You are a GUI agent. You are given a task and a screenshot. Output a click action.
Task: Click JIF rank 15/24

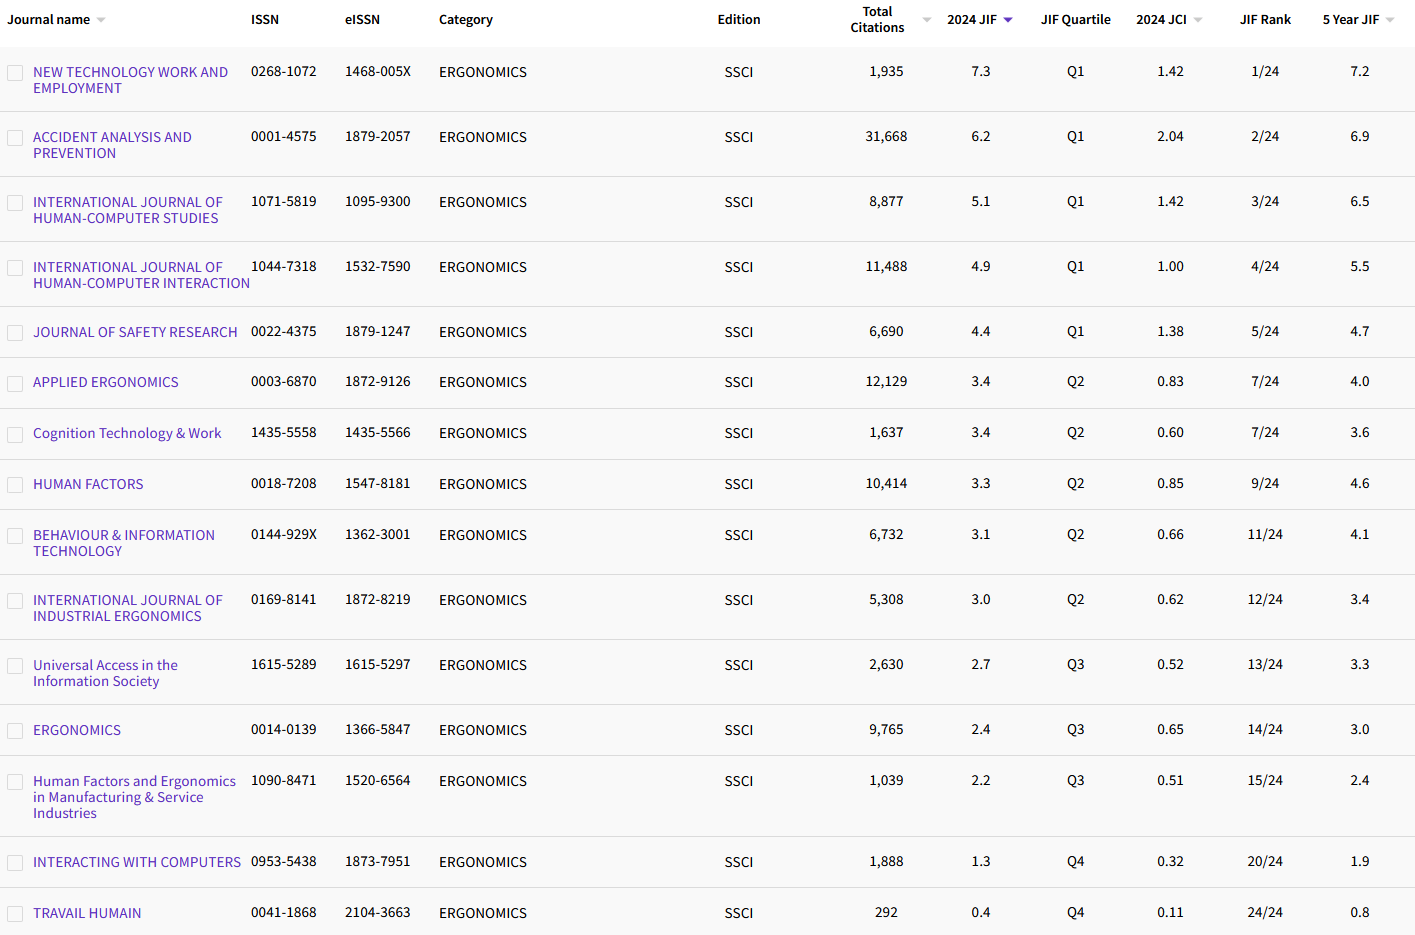pos(1265,780)
